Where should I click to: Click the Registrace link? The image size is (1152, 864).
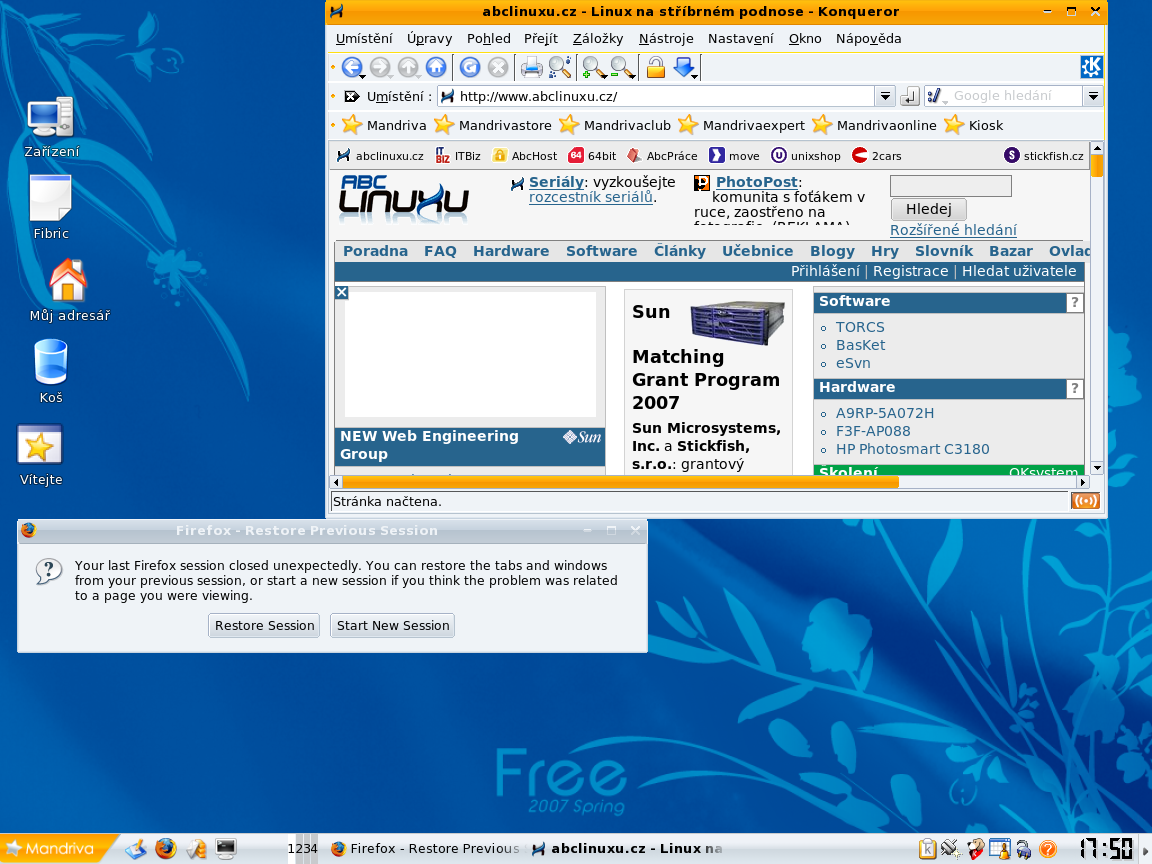[910, 271]
